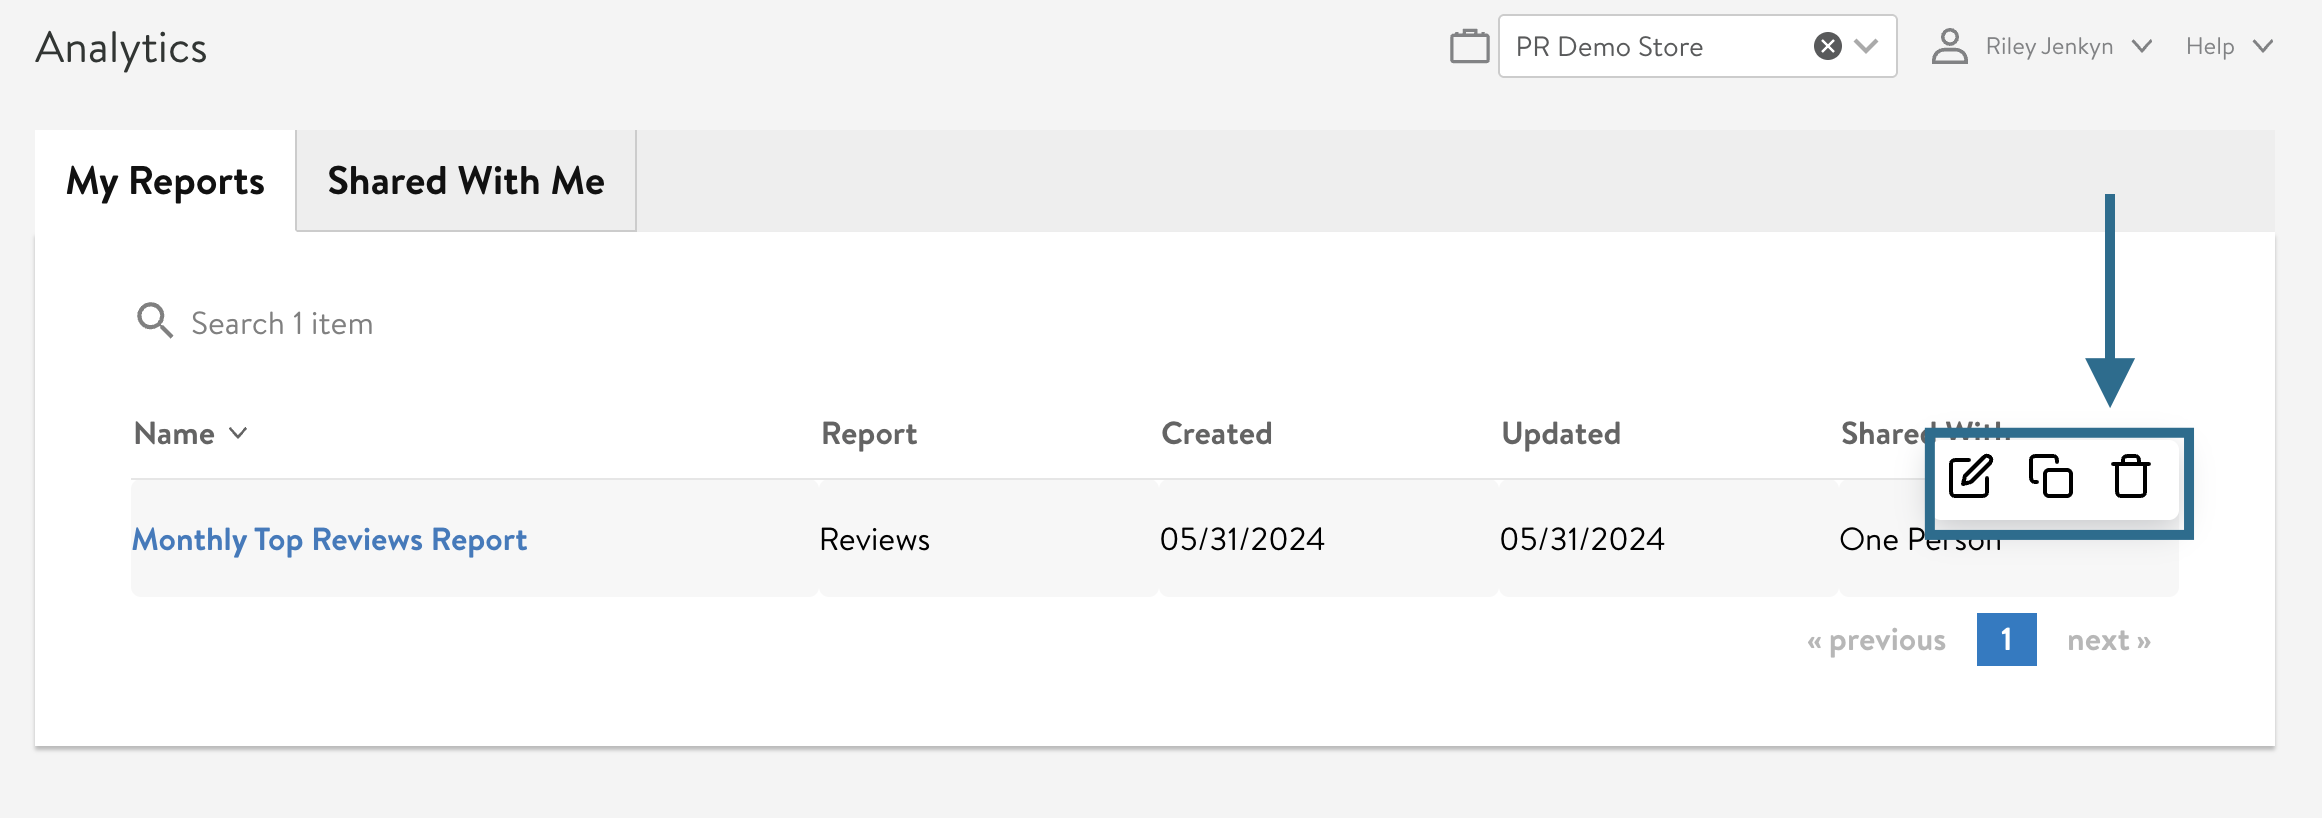
Task: Click the magnifying glass search icon
Action: [x=155, y=322]
